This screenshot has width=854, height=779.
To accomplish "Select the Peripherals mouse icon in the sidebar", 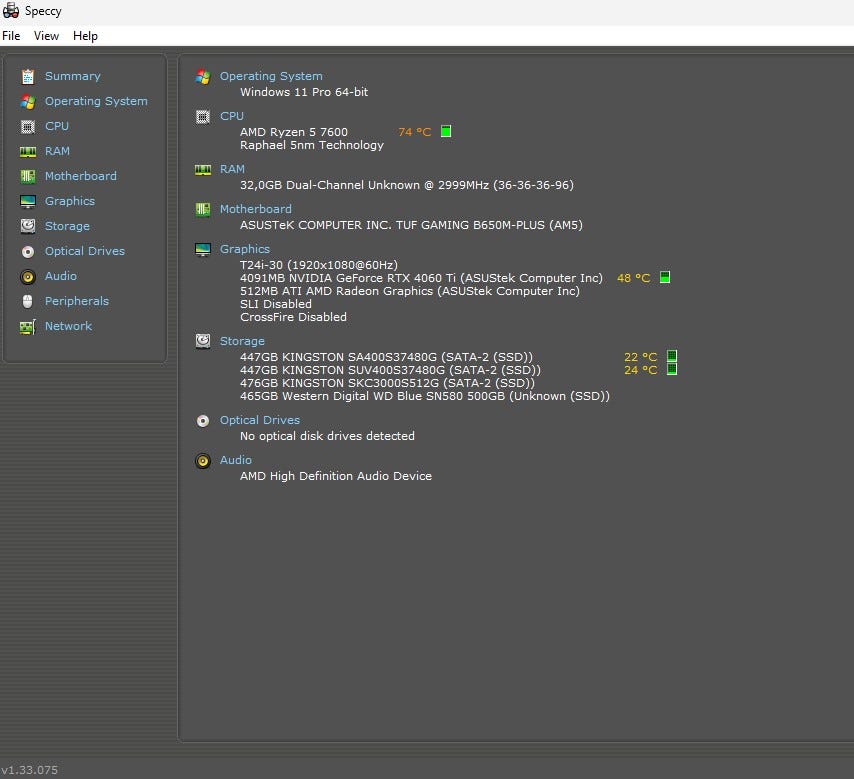I will (x=27, y=301).
